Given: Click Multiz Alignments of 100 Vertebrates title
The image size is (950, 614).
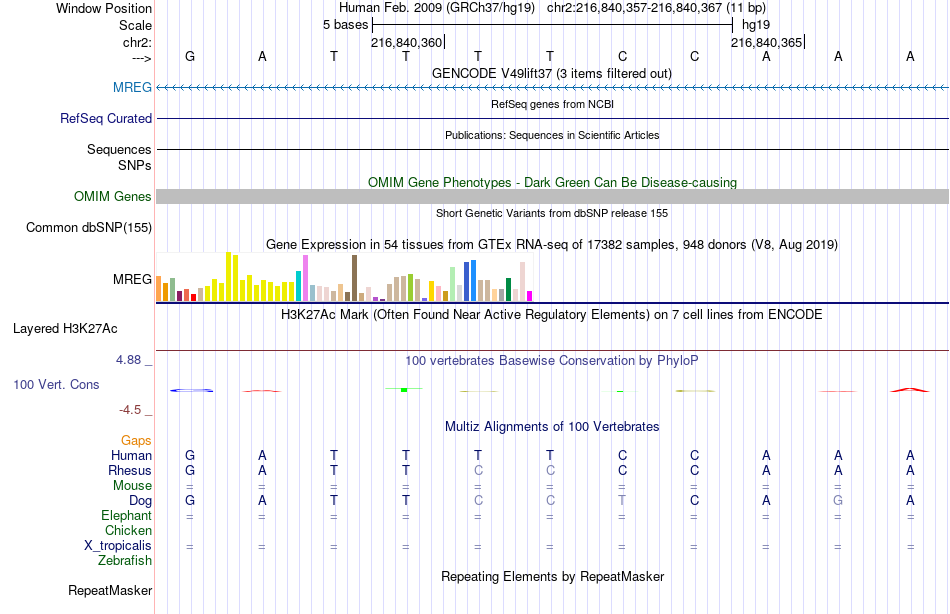Looking at the screenshot, I should coord(551,427).
